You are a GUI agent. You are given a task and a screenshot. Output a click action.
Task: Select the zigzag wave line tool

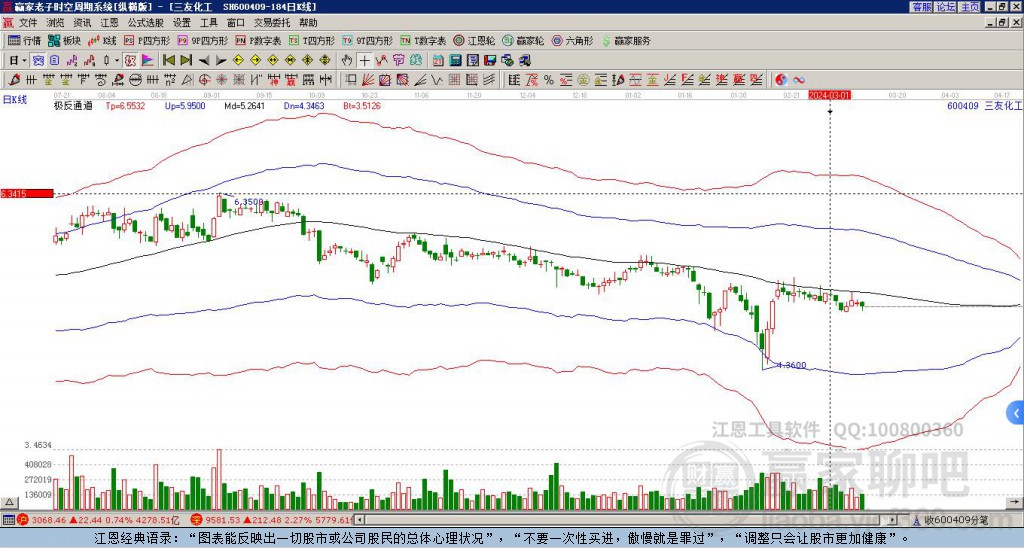(436, 80)
